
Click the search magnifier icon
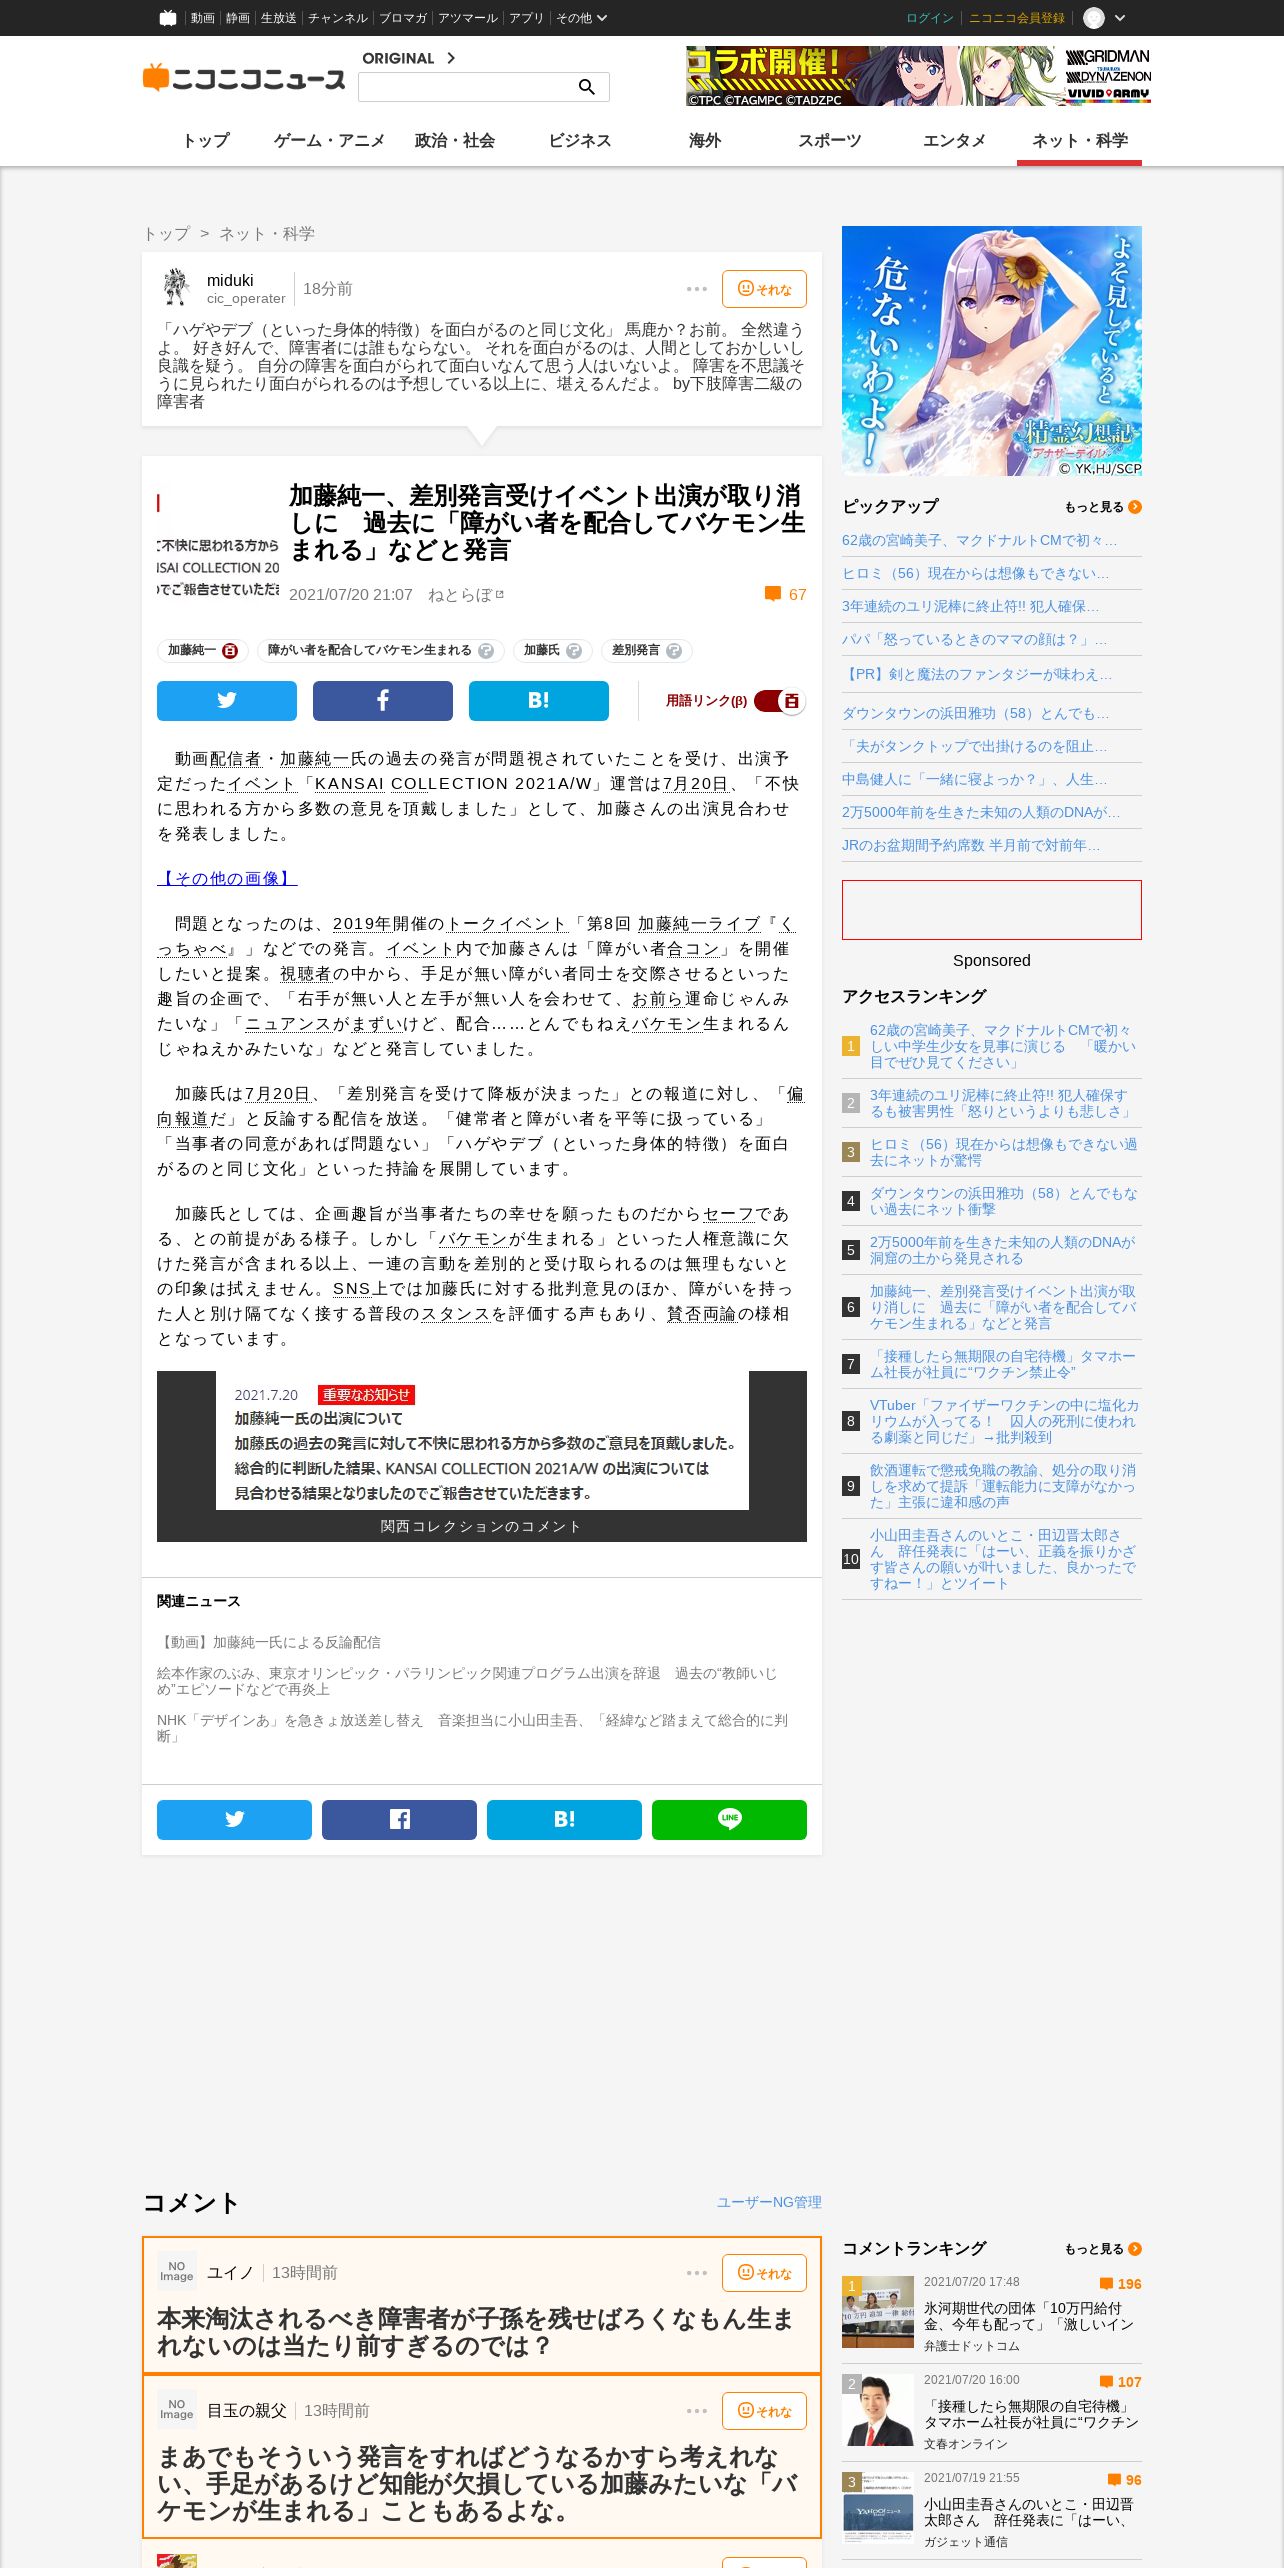pyautogui.click(x=587, y=87)
